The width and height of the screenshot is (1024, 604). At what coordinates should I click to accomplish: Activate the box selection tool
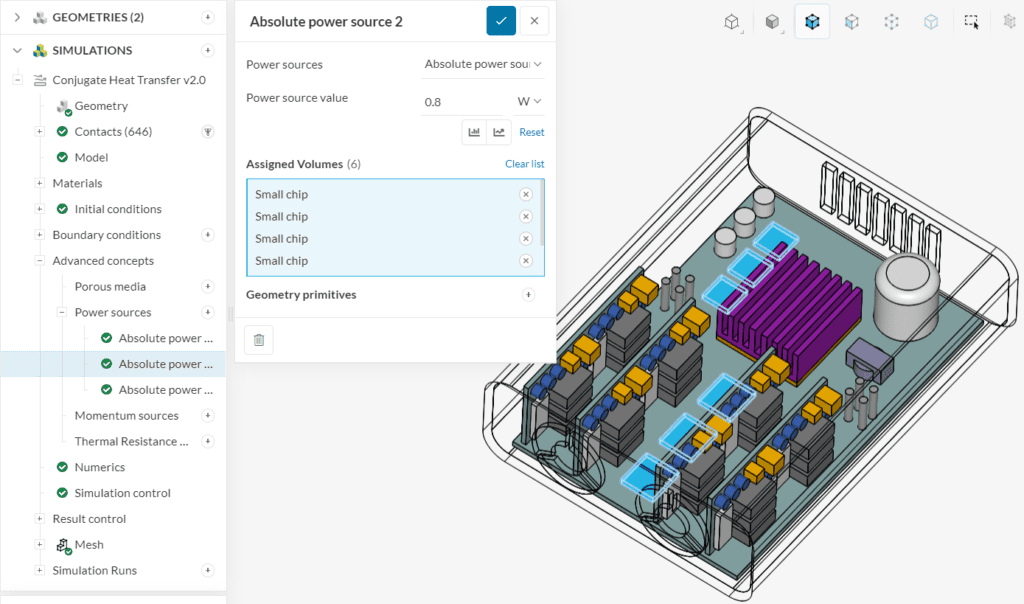pos(971,21)
